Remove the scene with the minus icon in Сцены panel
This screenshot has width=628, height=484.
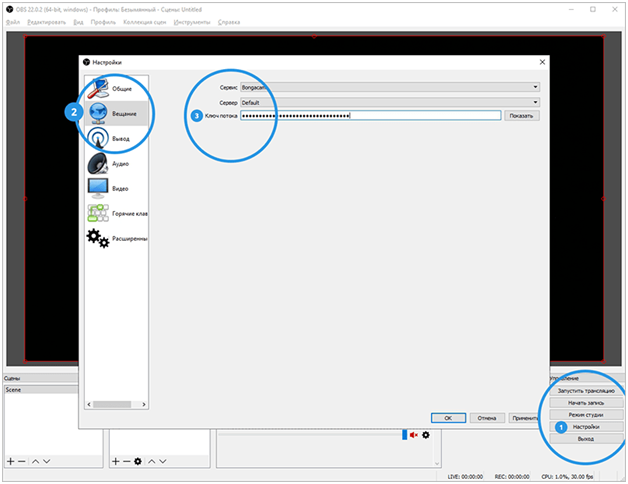[x=22, y=461]
